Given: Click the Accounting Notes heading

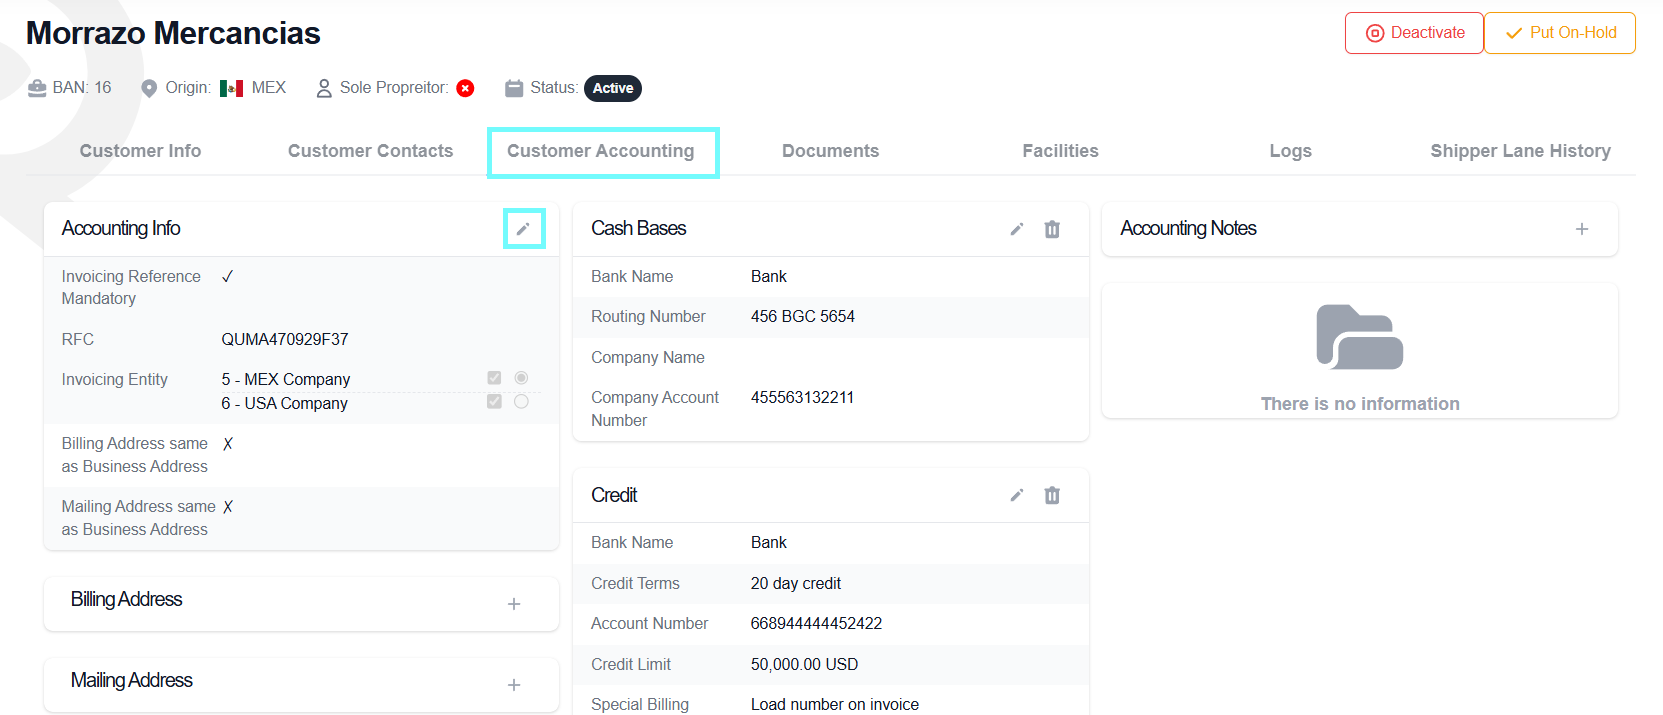Looking at the screenshot, I should coord(1188,229).
